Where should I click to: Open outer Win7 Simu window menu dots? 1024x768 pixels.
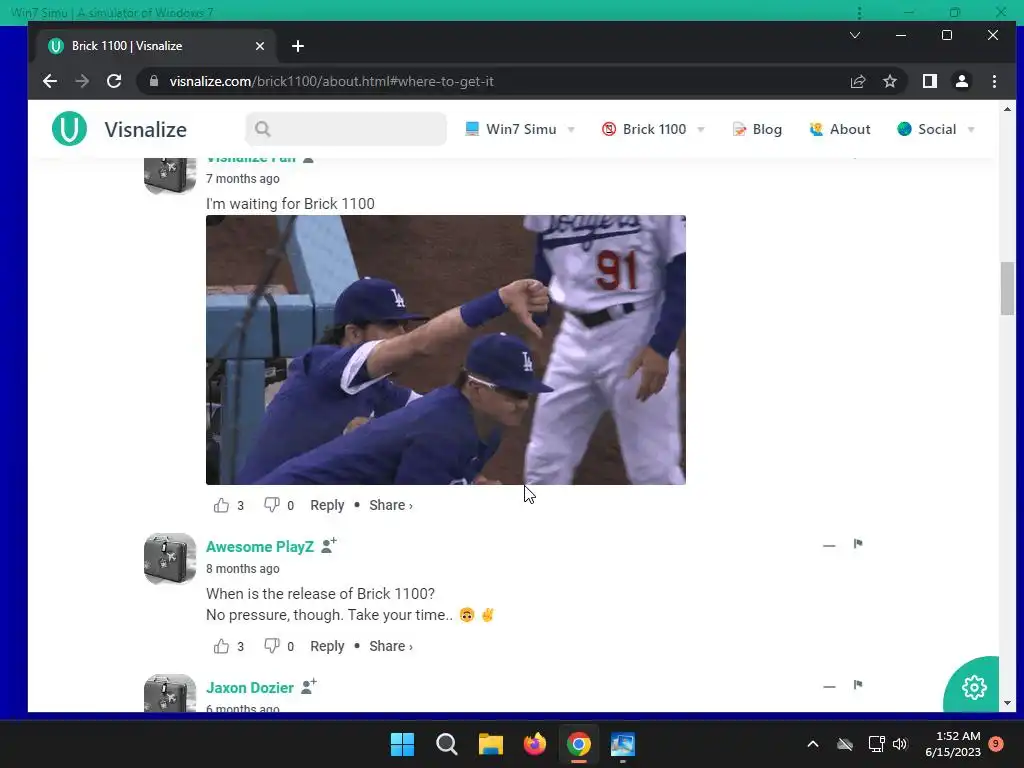coord(859,13)
